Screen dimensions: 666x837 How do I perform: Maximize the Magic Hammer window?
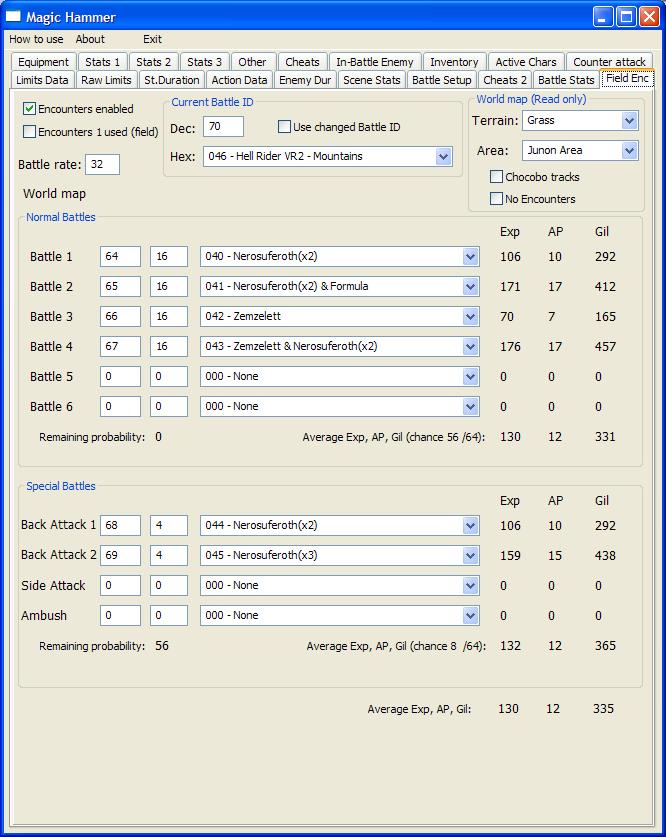[x=626, y=17]
